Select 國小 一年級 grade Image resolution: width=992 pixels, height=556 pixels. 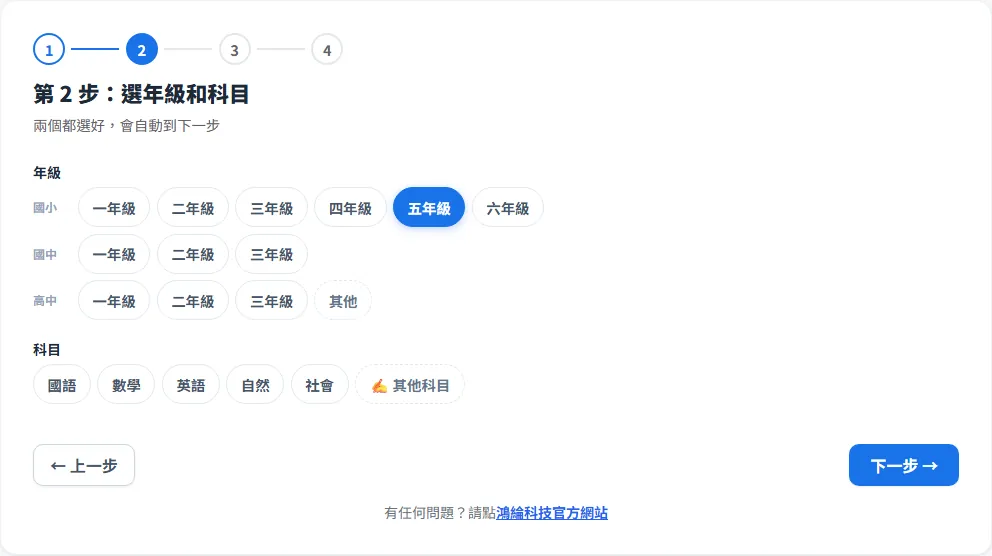[114, 207]
